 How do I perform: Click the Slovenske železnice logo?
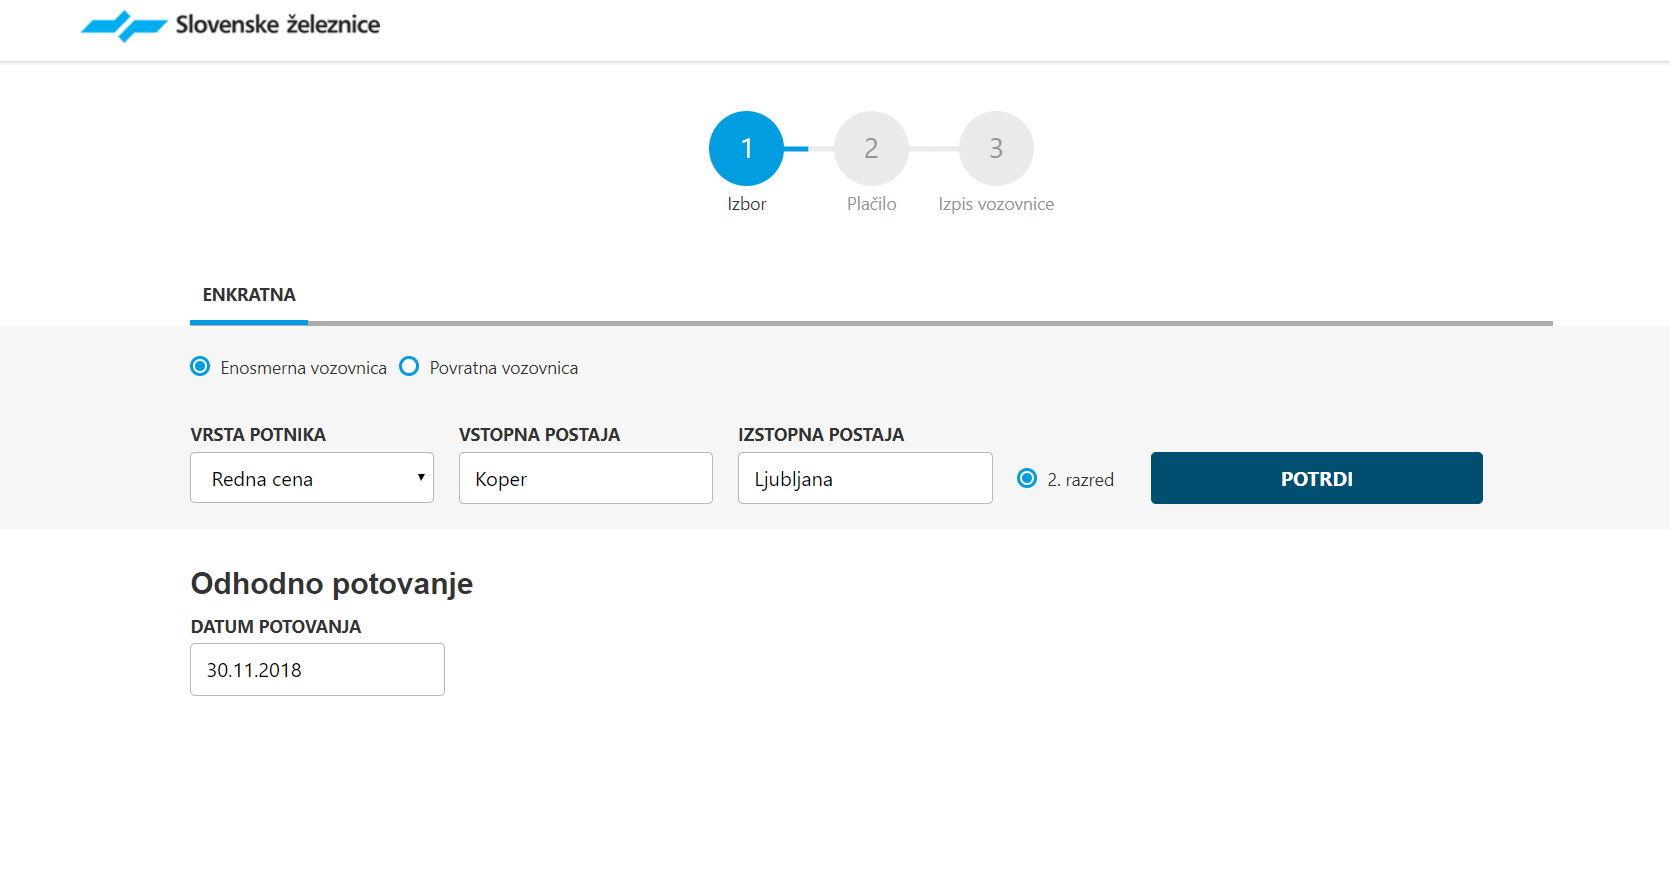click(x=230, y=25)
